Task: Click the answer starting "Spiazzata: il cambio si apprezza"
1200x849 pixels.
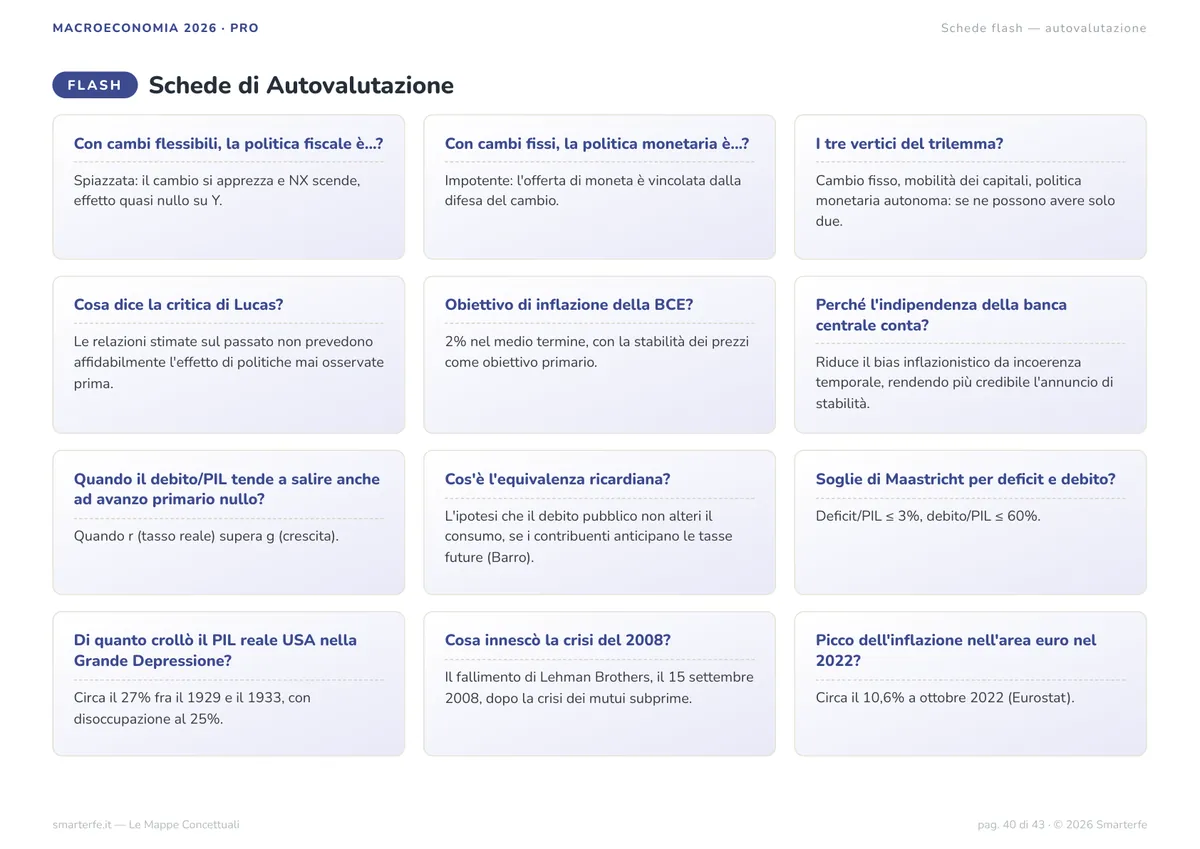Action: click(x=217, y=191)
